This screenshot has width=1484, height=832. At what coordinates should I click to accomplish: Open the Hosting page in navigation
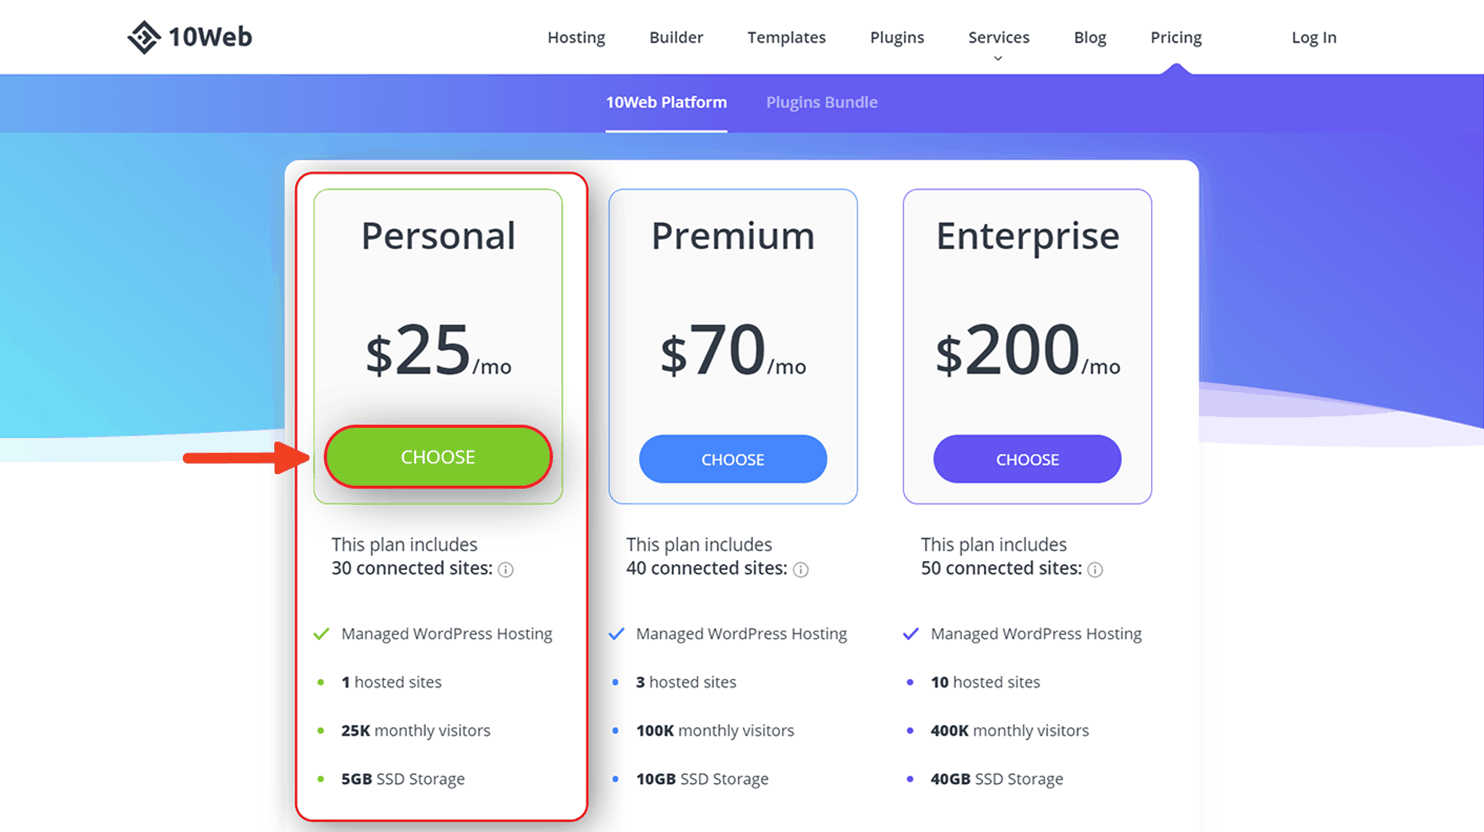[x=576, y=37]
